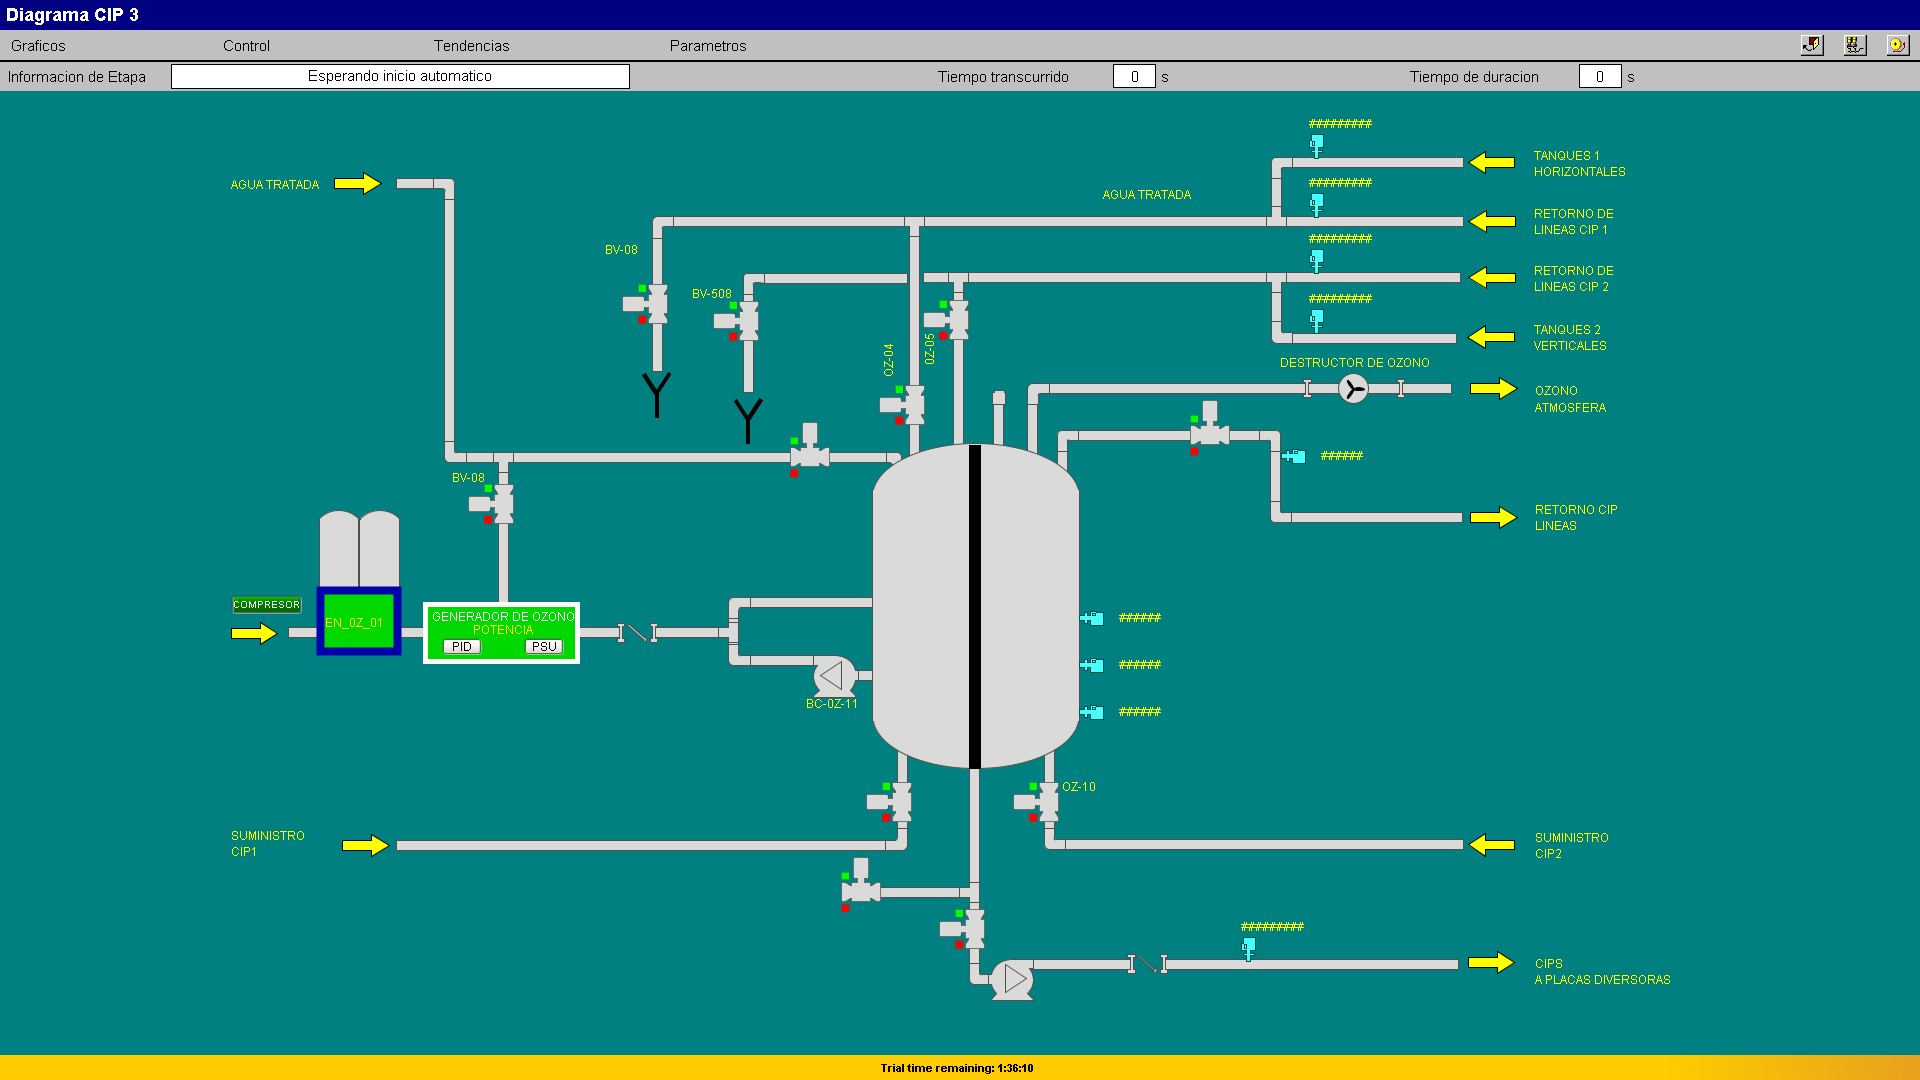Click the Trial time remaining status text
The image size is (1920, 1080).
[x=957, y=1068]
